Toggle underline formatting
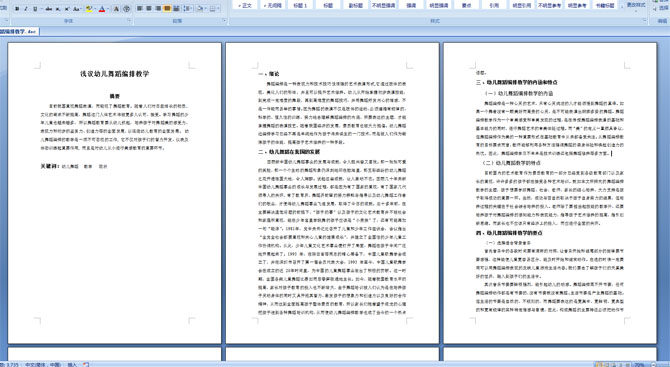This screenshot has height=367, width=670. (35, 9)
